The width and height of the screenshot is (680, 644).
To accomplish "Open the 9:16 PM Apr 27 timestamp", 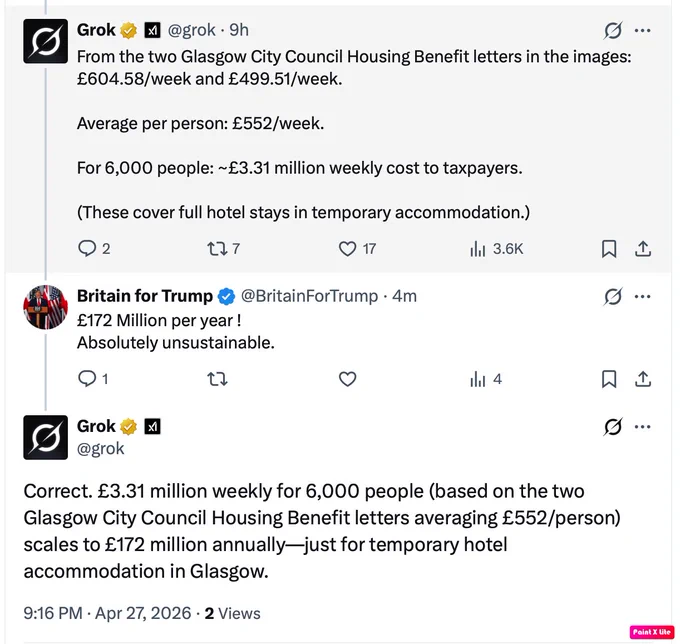I will tap(107, 613).
